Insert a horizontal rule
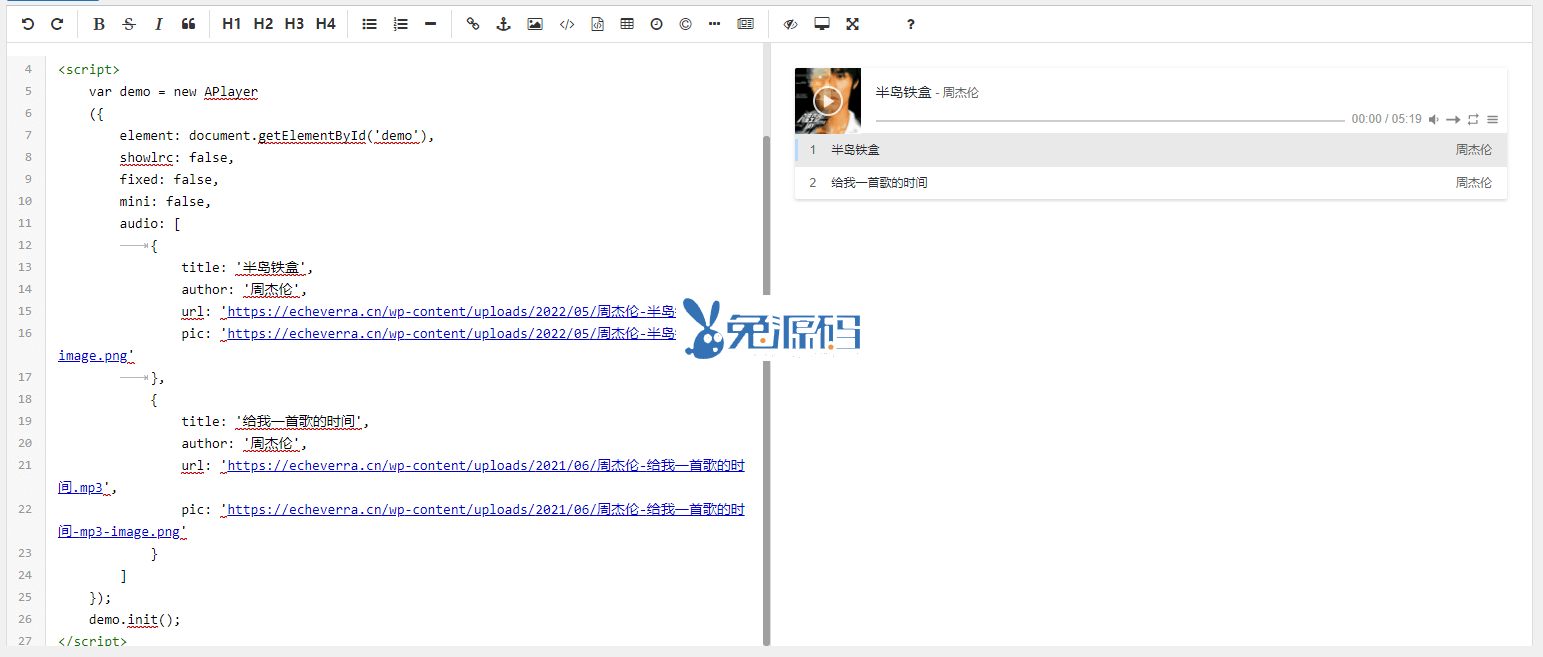Image resolution: width=1543 pixels, height=657 pixels. 430,24
